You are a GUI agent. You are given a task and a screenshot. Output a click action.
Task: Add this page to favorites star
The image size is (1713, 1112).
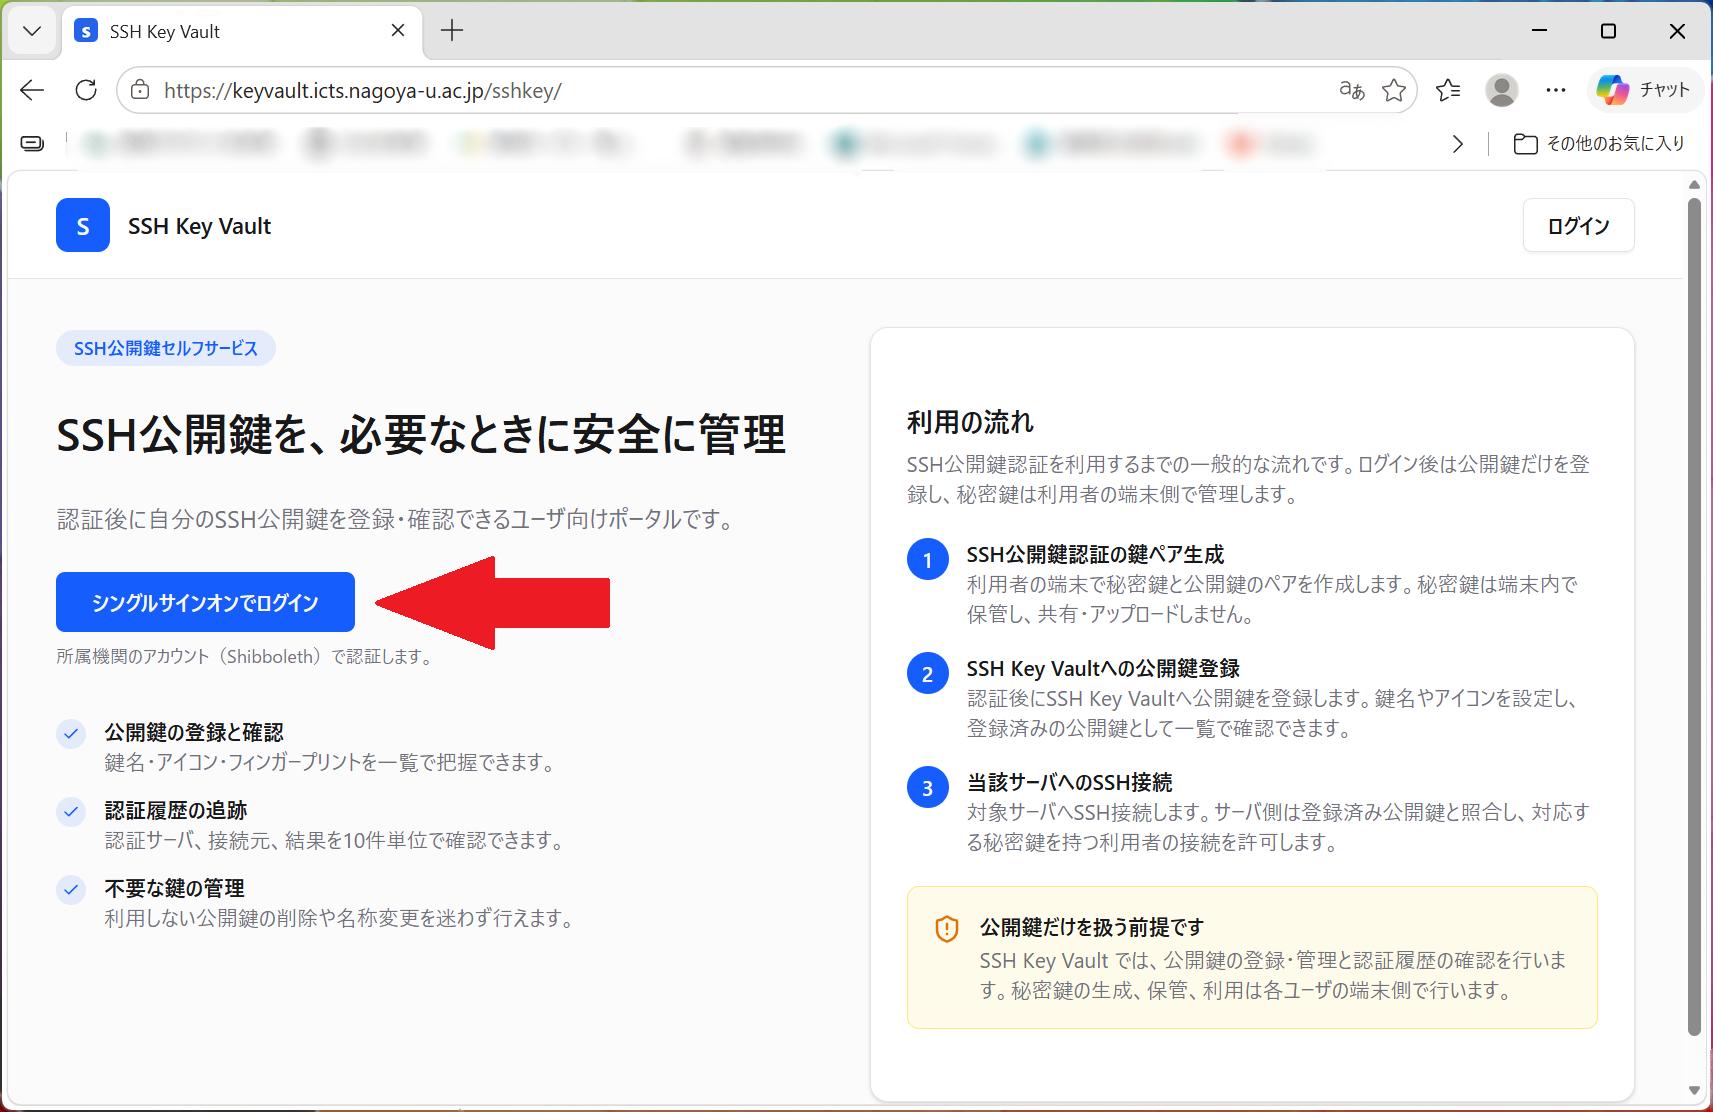pos(1394,90)
